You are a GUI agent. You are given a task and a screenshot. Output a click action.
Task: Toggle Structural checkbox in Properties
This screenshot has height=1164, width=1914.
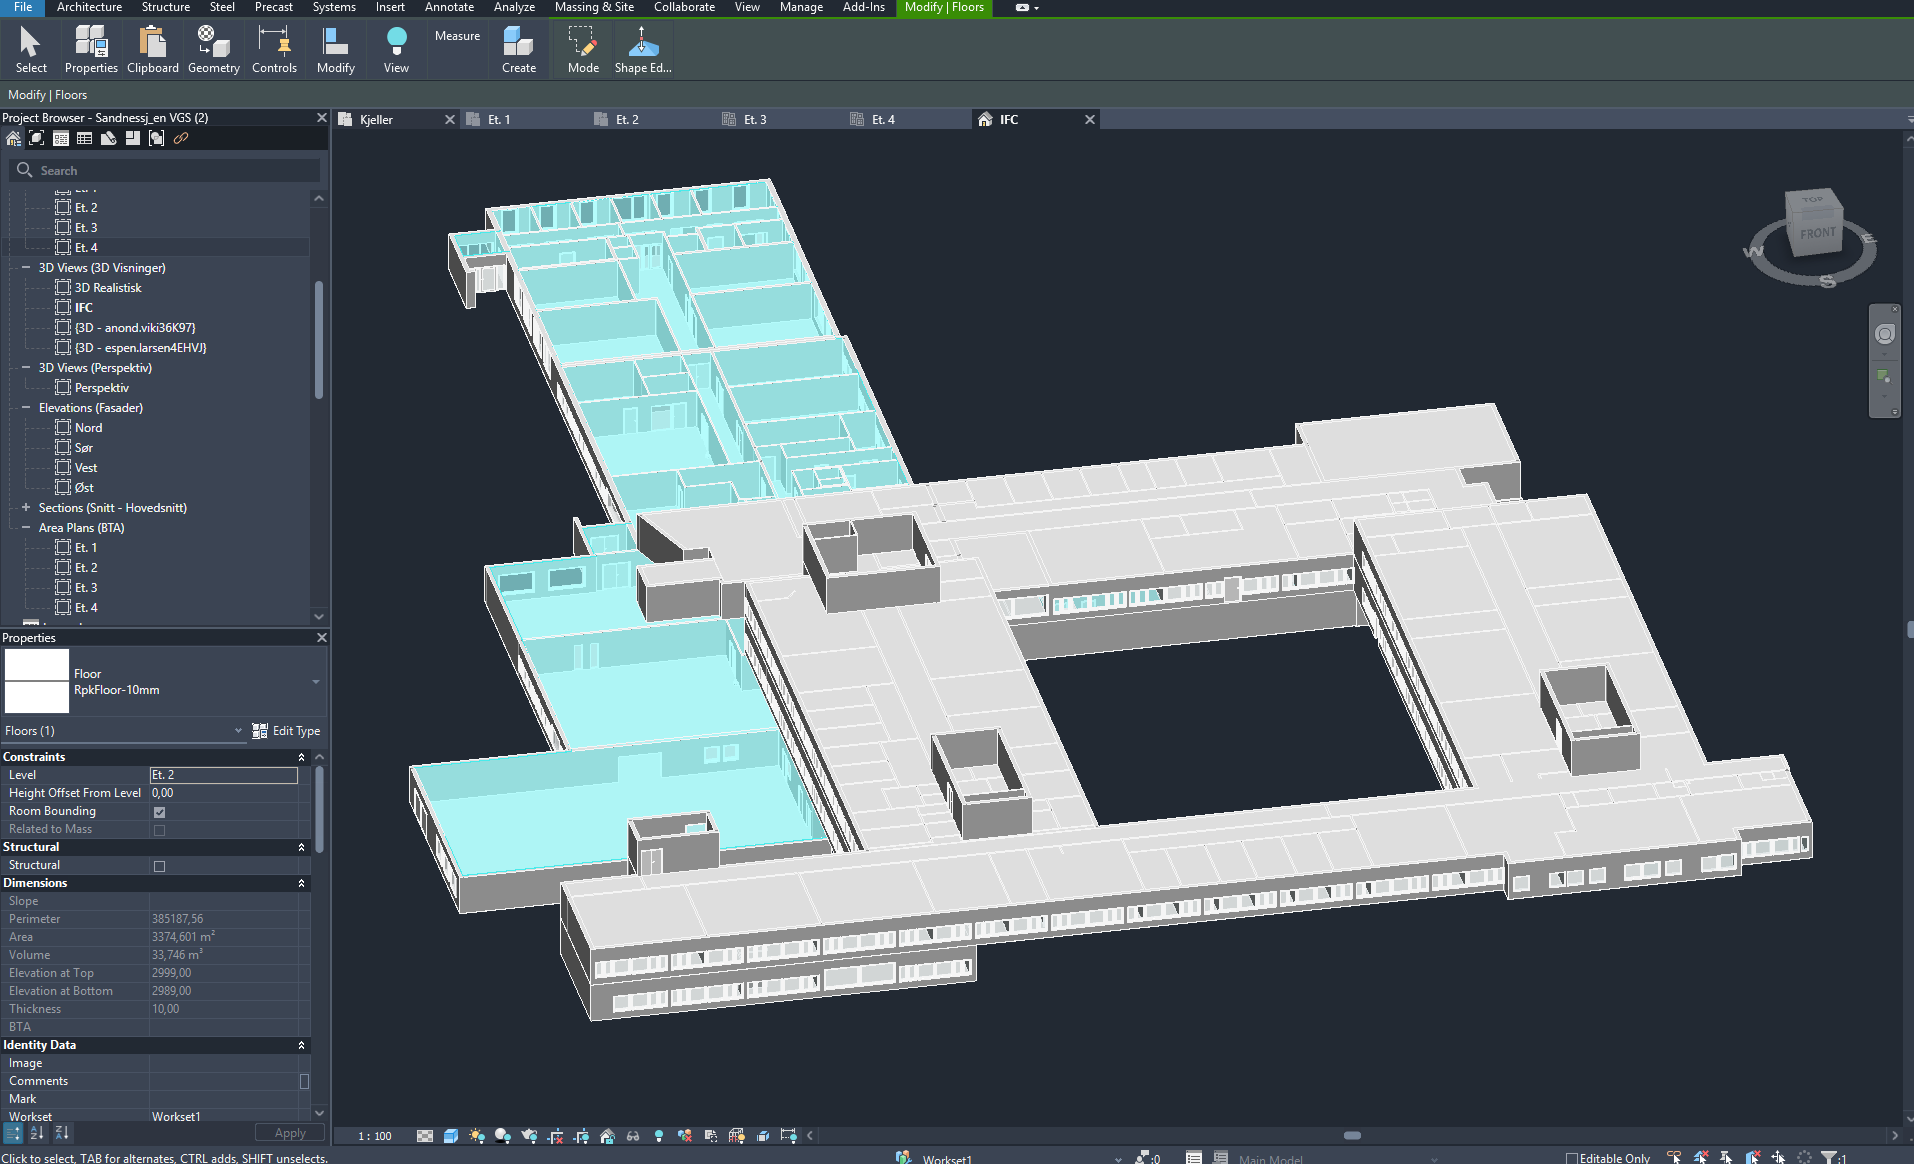tap(159, 866)
